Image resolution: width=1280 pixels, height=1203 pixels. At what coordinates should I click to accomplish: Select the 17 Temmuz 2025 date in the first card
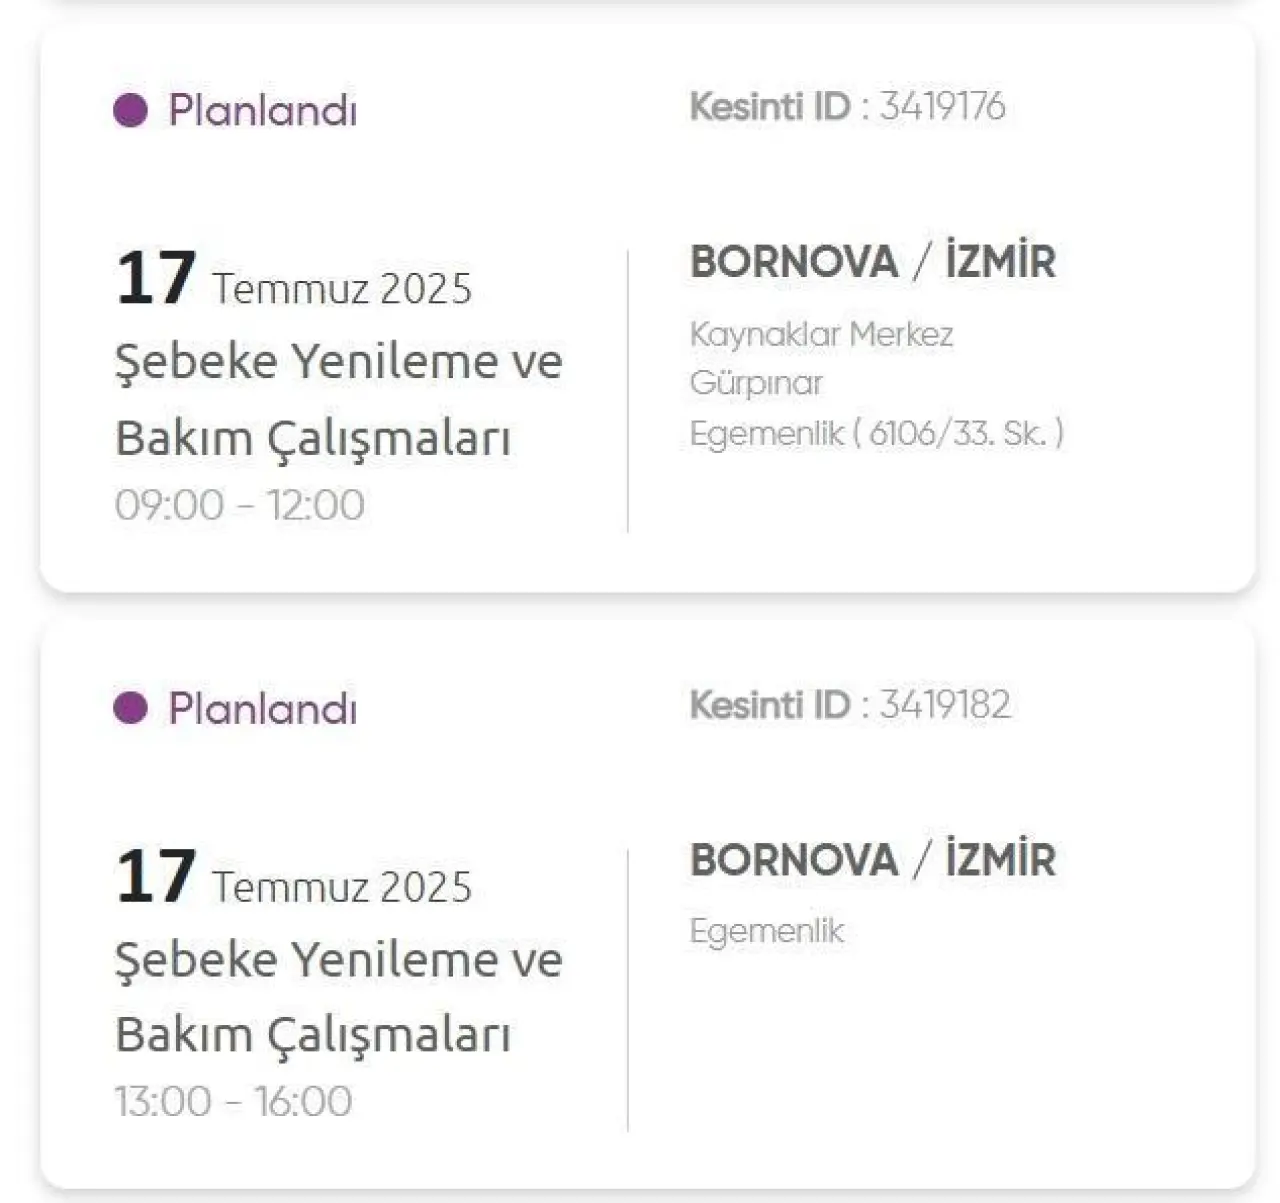click(293, 279)
